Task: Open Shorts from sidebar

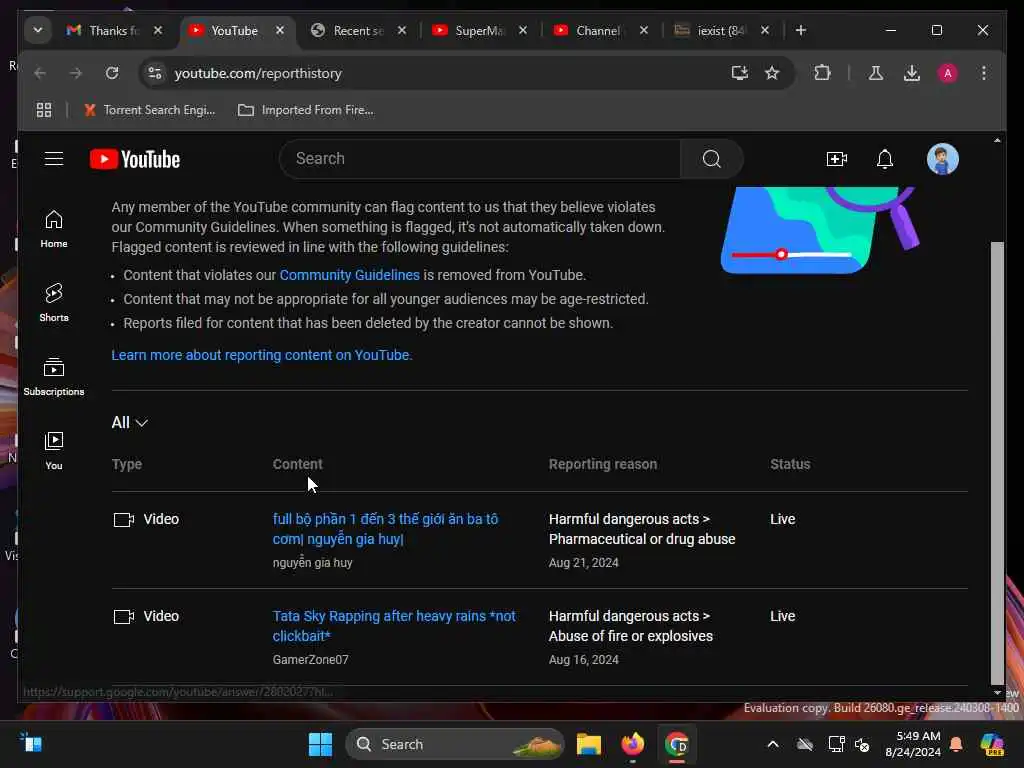Action: [54, 302]
